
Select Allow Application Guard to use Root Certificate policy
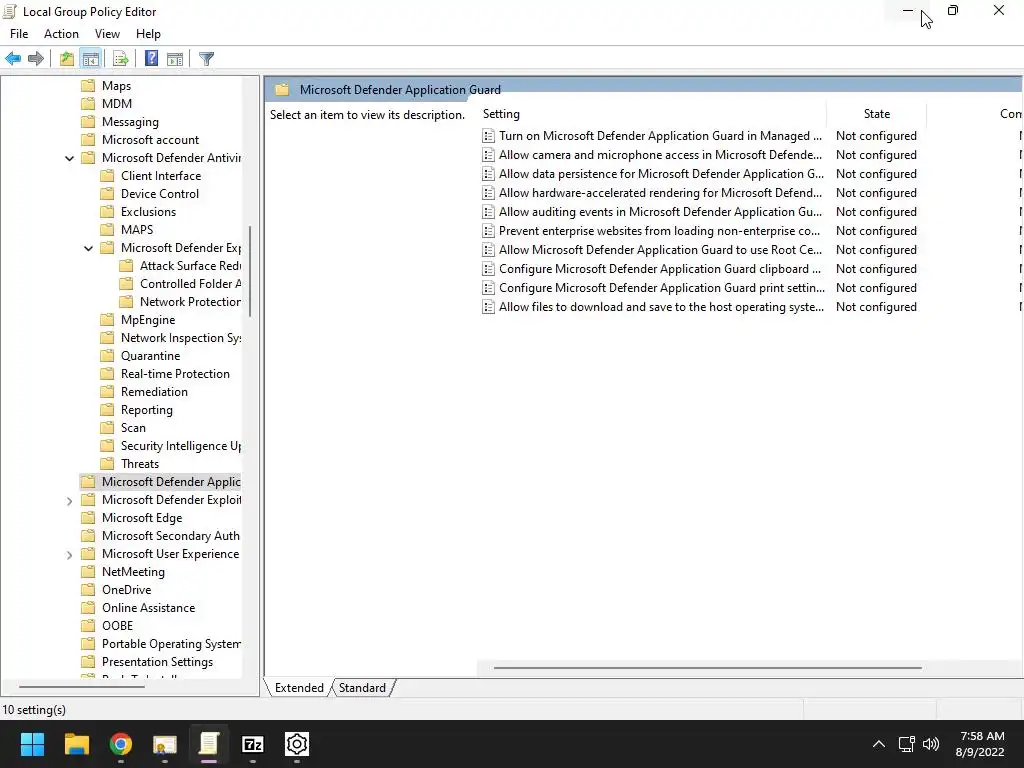pyautogui.click(x=660, y=249)
